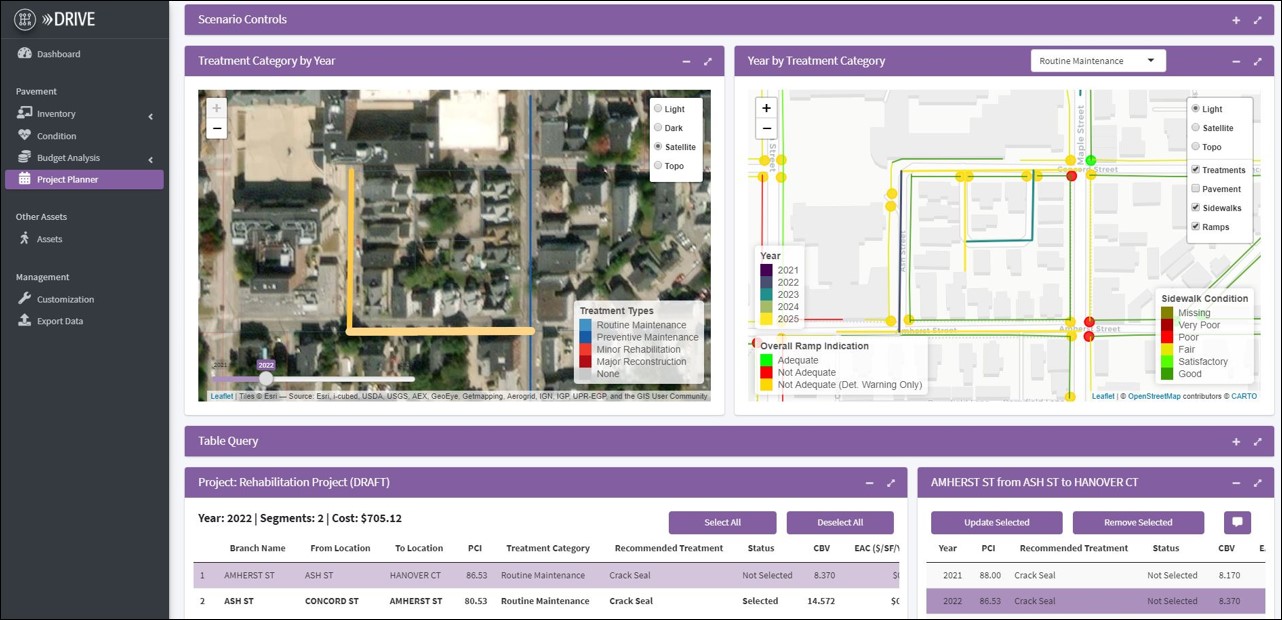Expand Treatment Category by Year panel fullscreen
The image size is (1282, 620).
click(708, 61)
